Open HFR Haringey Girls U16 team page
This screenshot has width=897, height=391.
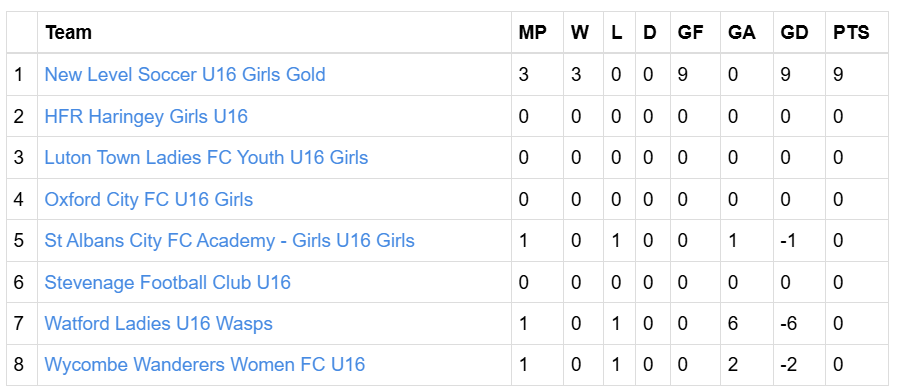point(146,116)
